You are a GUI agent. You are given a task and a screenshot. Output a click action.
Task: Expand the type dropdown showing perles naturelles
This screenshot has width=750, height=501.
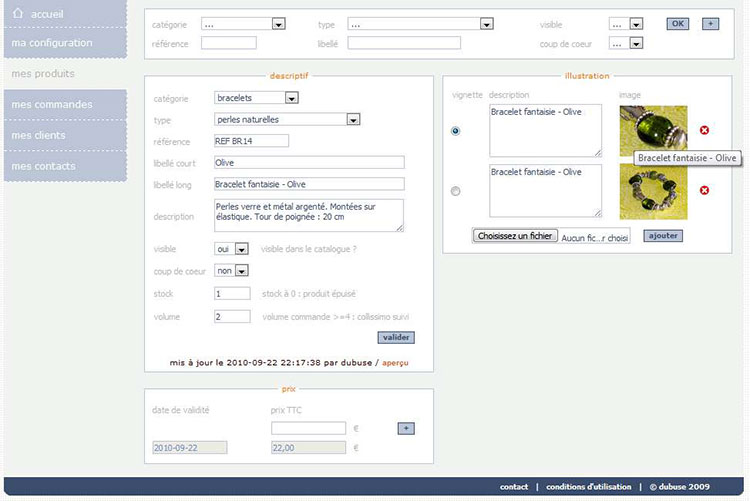[x=287, y=120]
